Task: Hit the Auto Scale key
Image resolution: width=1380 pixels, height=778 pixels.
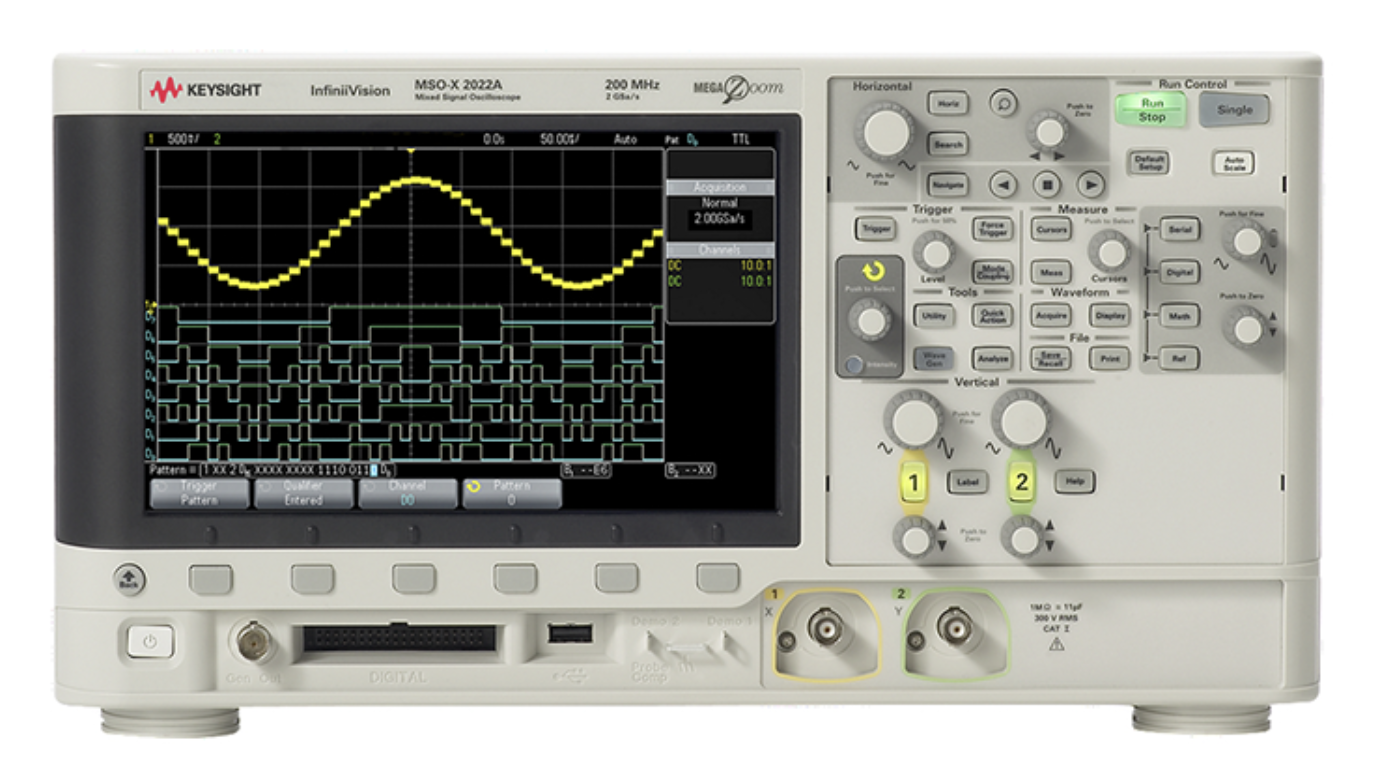Action: tap(1233, 164)
